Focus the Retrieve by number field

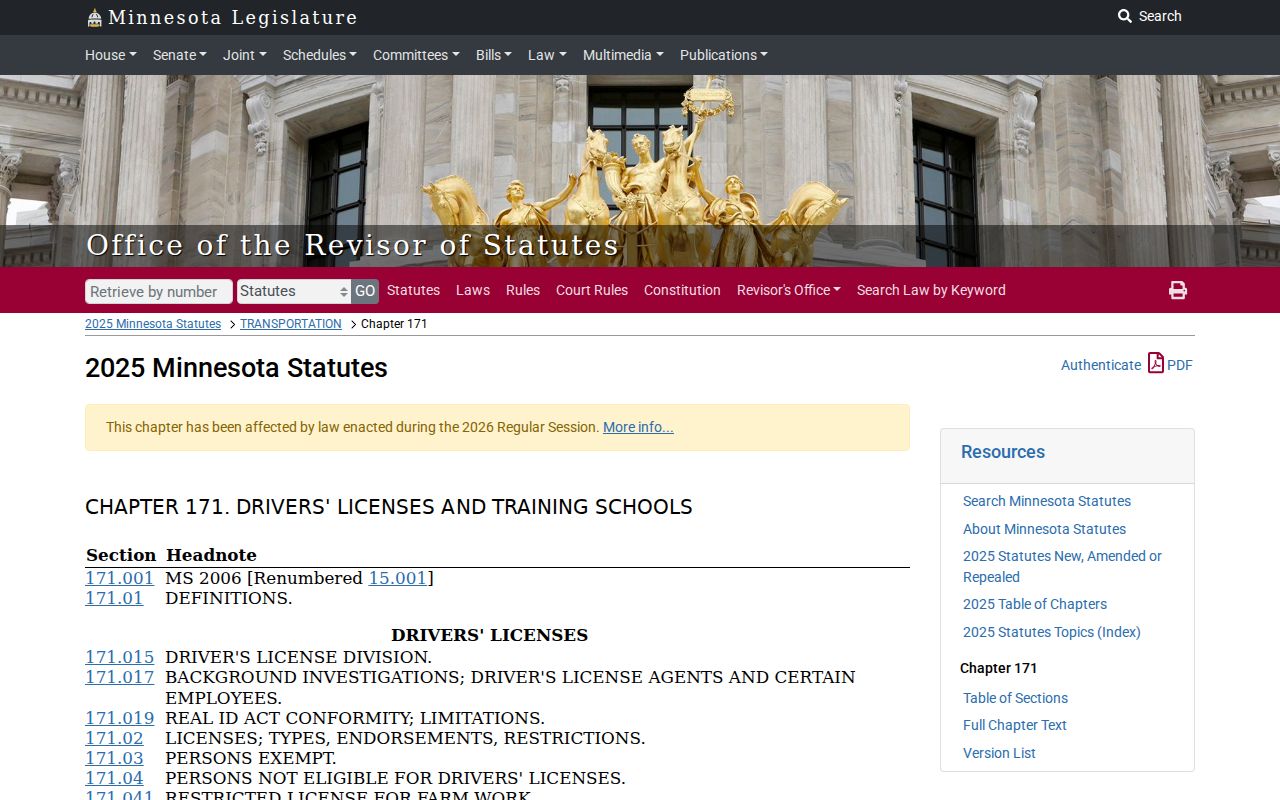pyautogui.click(x=159, y=291)
